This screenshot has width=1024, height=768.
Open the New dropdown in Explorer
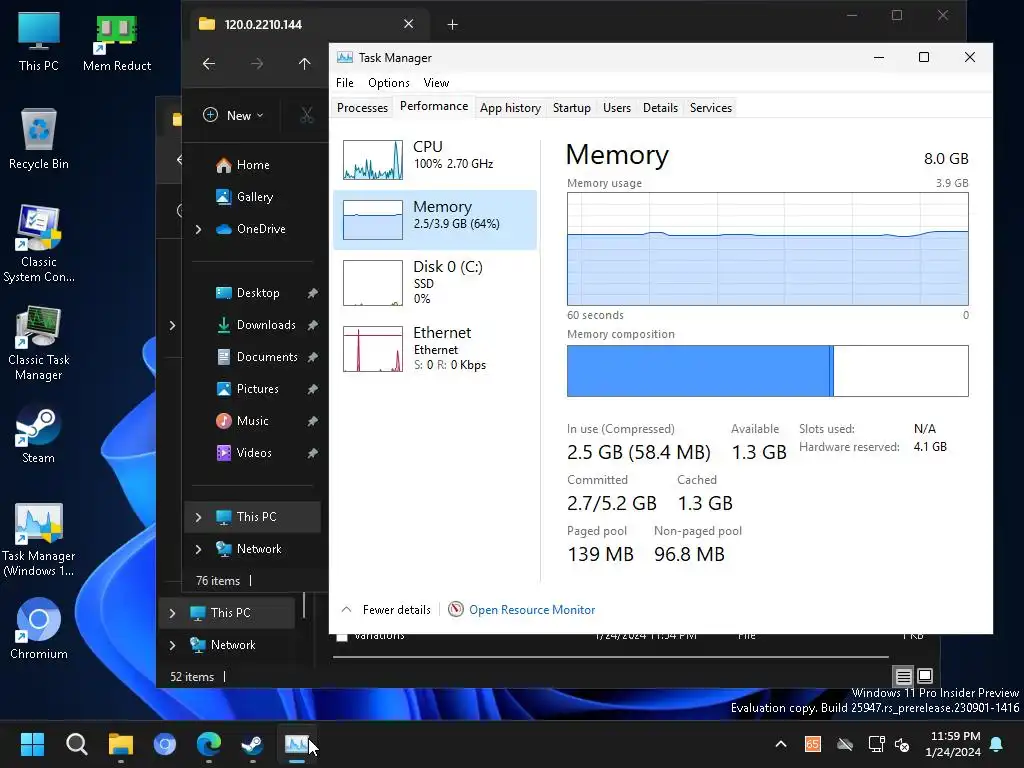pyautogui.click(x=233, y=116)
